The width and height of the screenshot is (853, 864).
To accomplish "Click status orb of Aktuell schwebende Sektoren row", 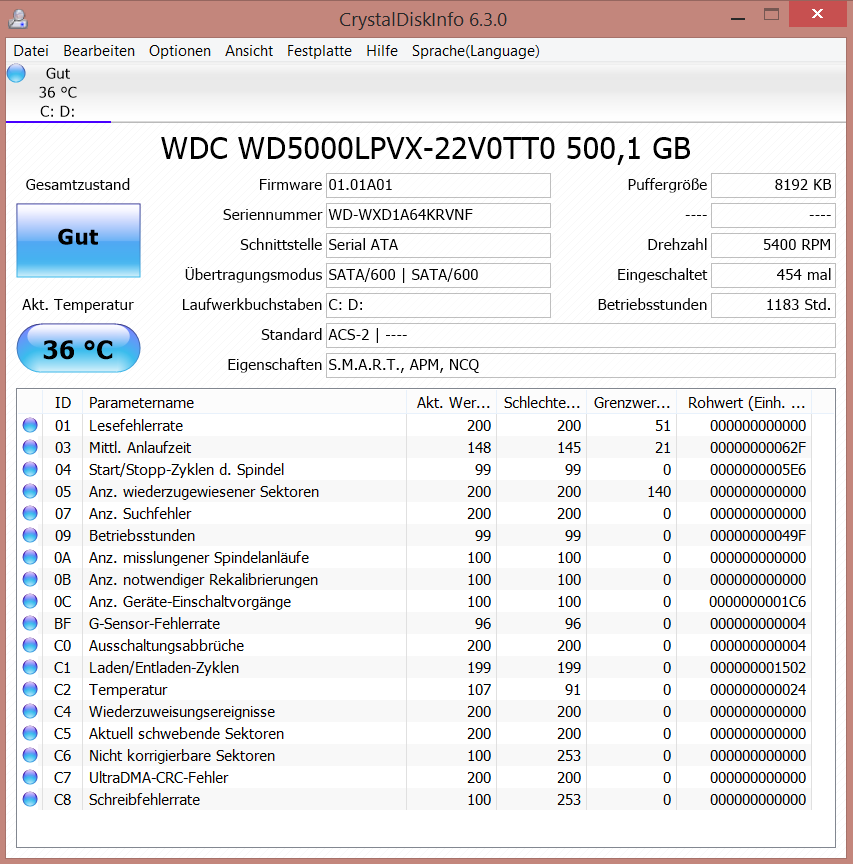I will click(30, 733).
